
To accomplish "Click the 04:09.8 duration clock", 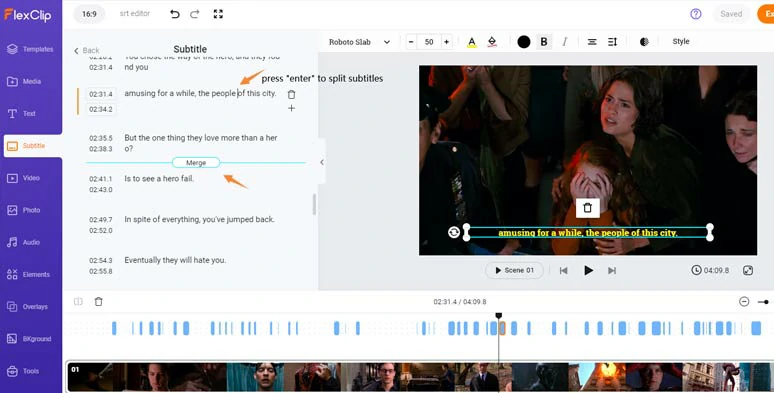I will tap(710, 270).
